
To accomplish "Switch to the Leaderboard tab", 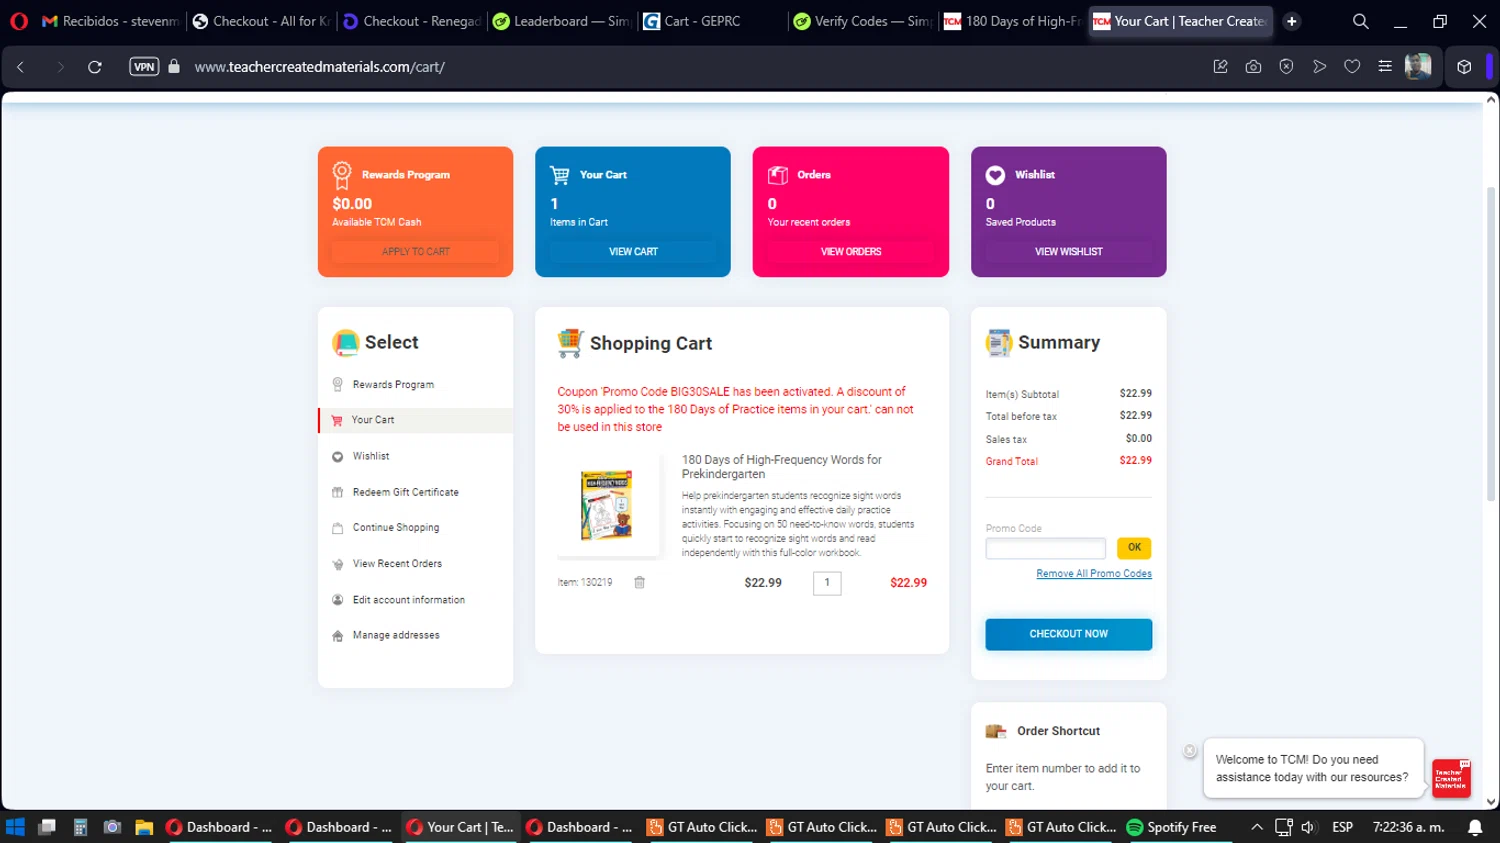I will (x=561, y=21).
